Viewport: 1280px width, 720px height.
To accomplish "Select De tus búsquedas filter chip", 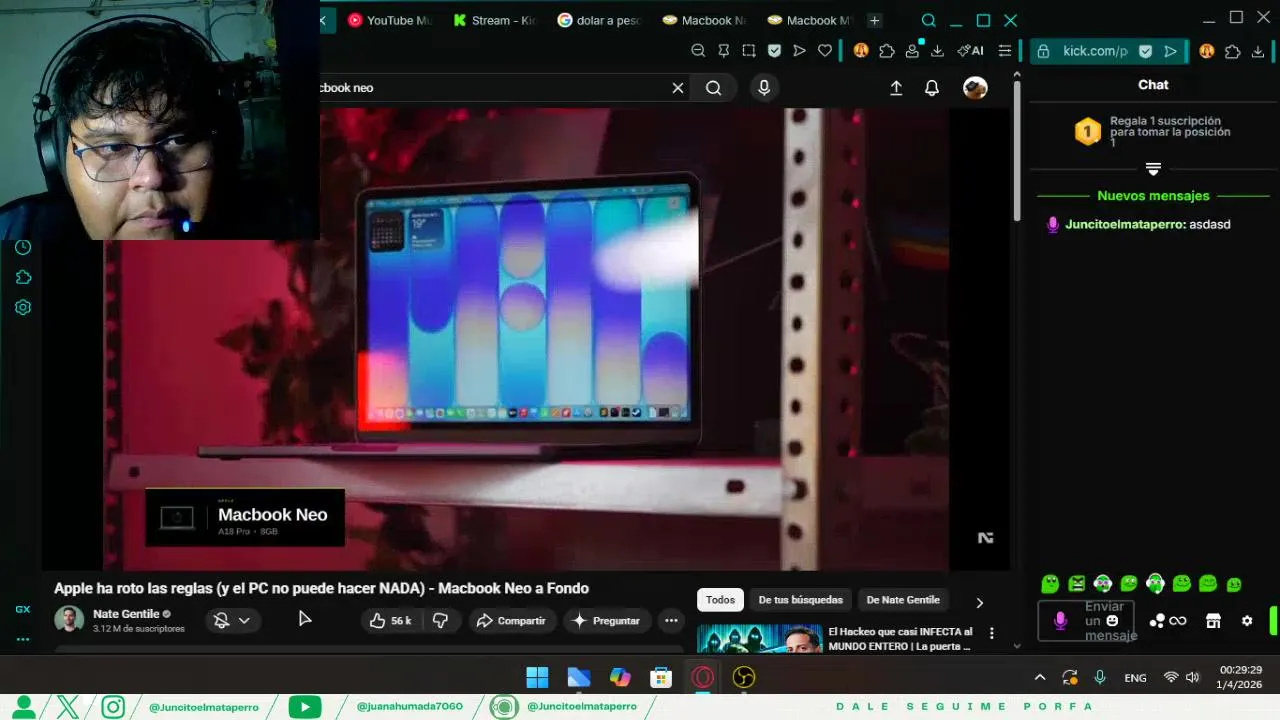I will click(x=800, y=600).
